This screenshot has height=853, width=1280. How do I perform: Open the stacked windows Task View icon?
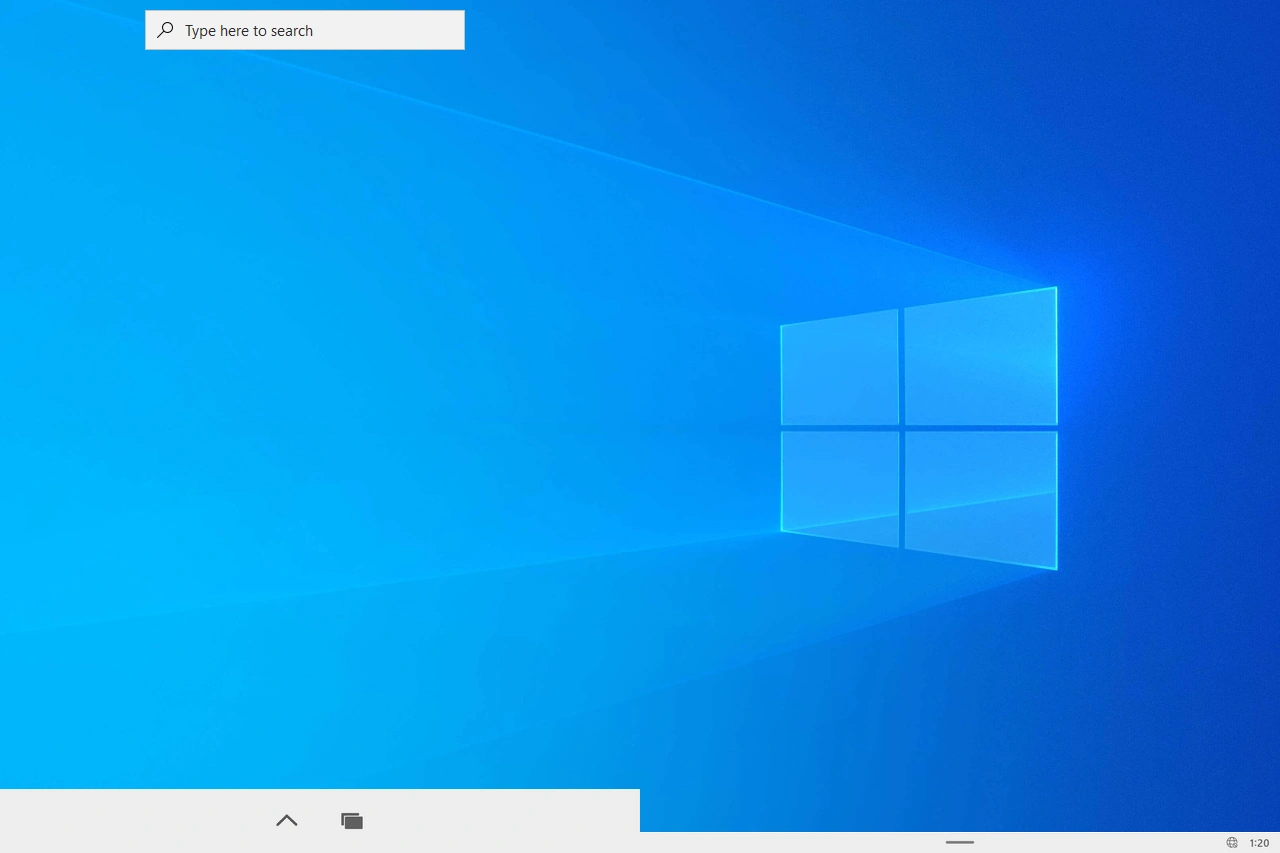(x=352, y=821)
